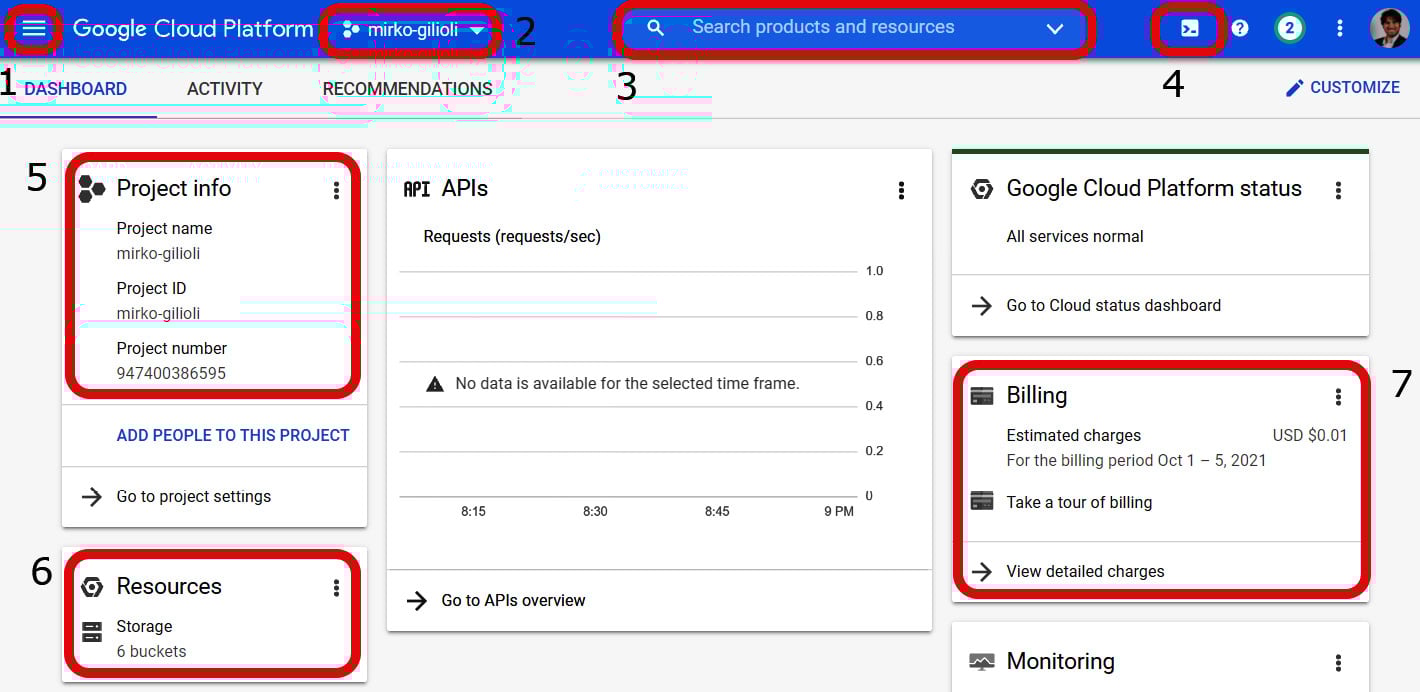This screenshot has height=692, width=1420.
Task: Switch to the Dashboard tab
Action: pyautogui.click(x=76, y=89)
